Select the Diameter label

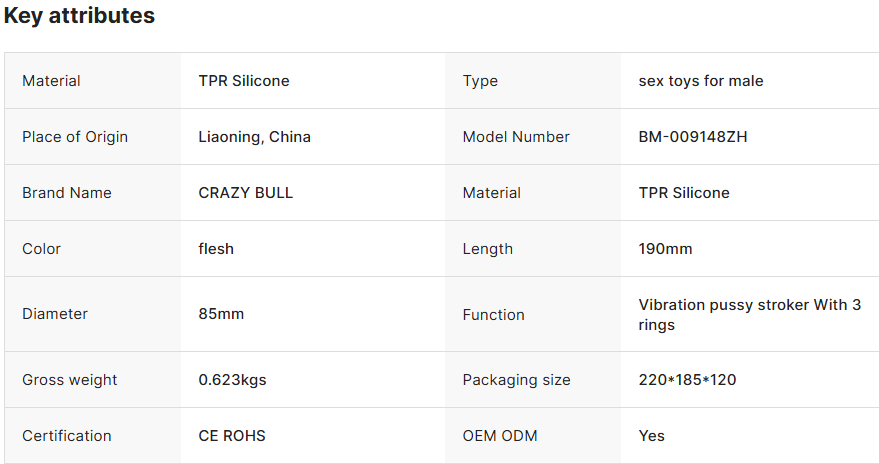55,314
